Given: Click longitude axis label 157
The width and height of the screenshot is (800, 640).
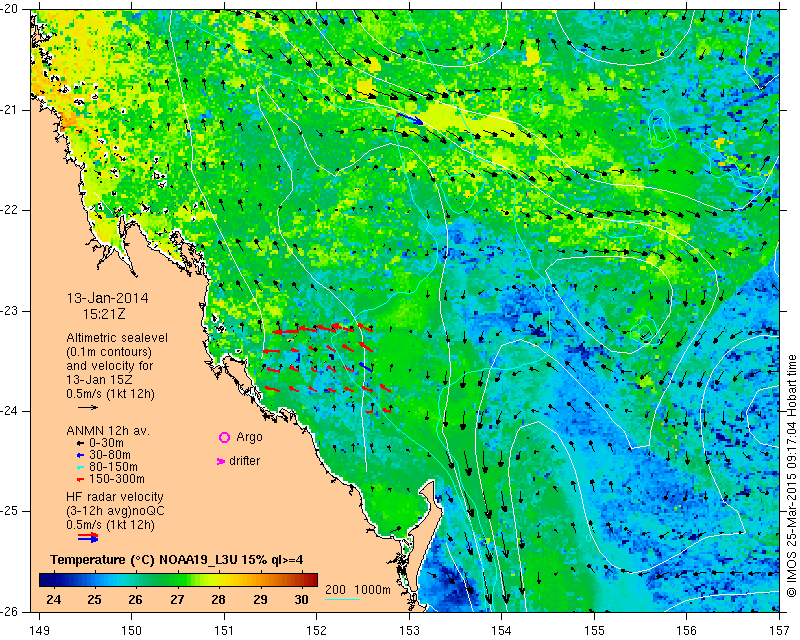Looking at the screenshot, I should tap(780, 631).
